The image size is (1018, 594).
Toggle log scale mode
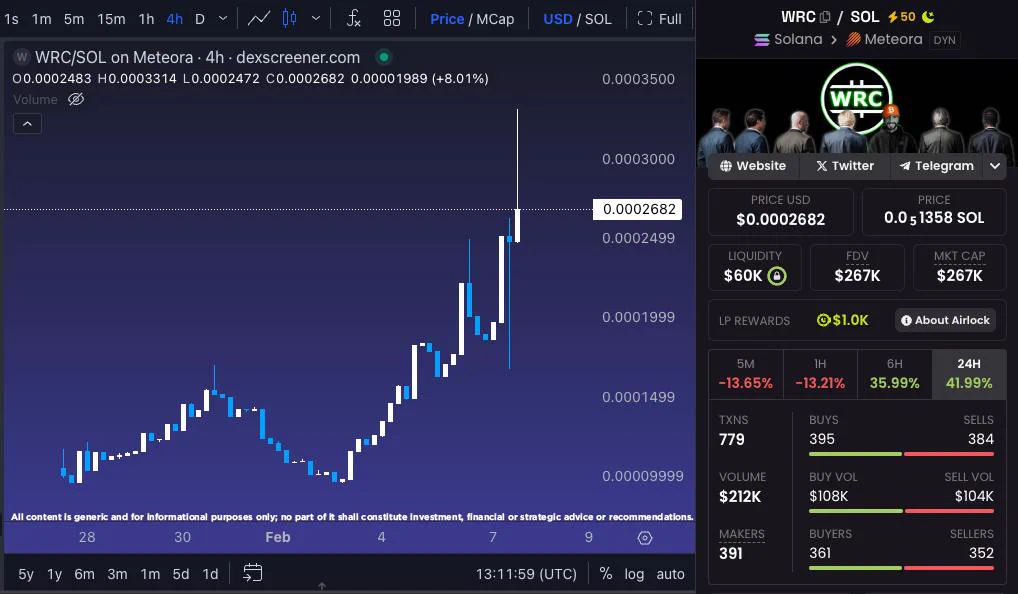click(x=634, y=574)
